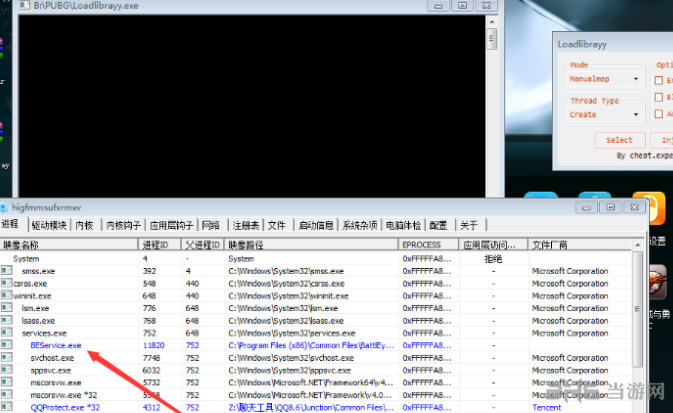Select the svchost.exe process name

tap(52, 358)
